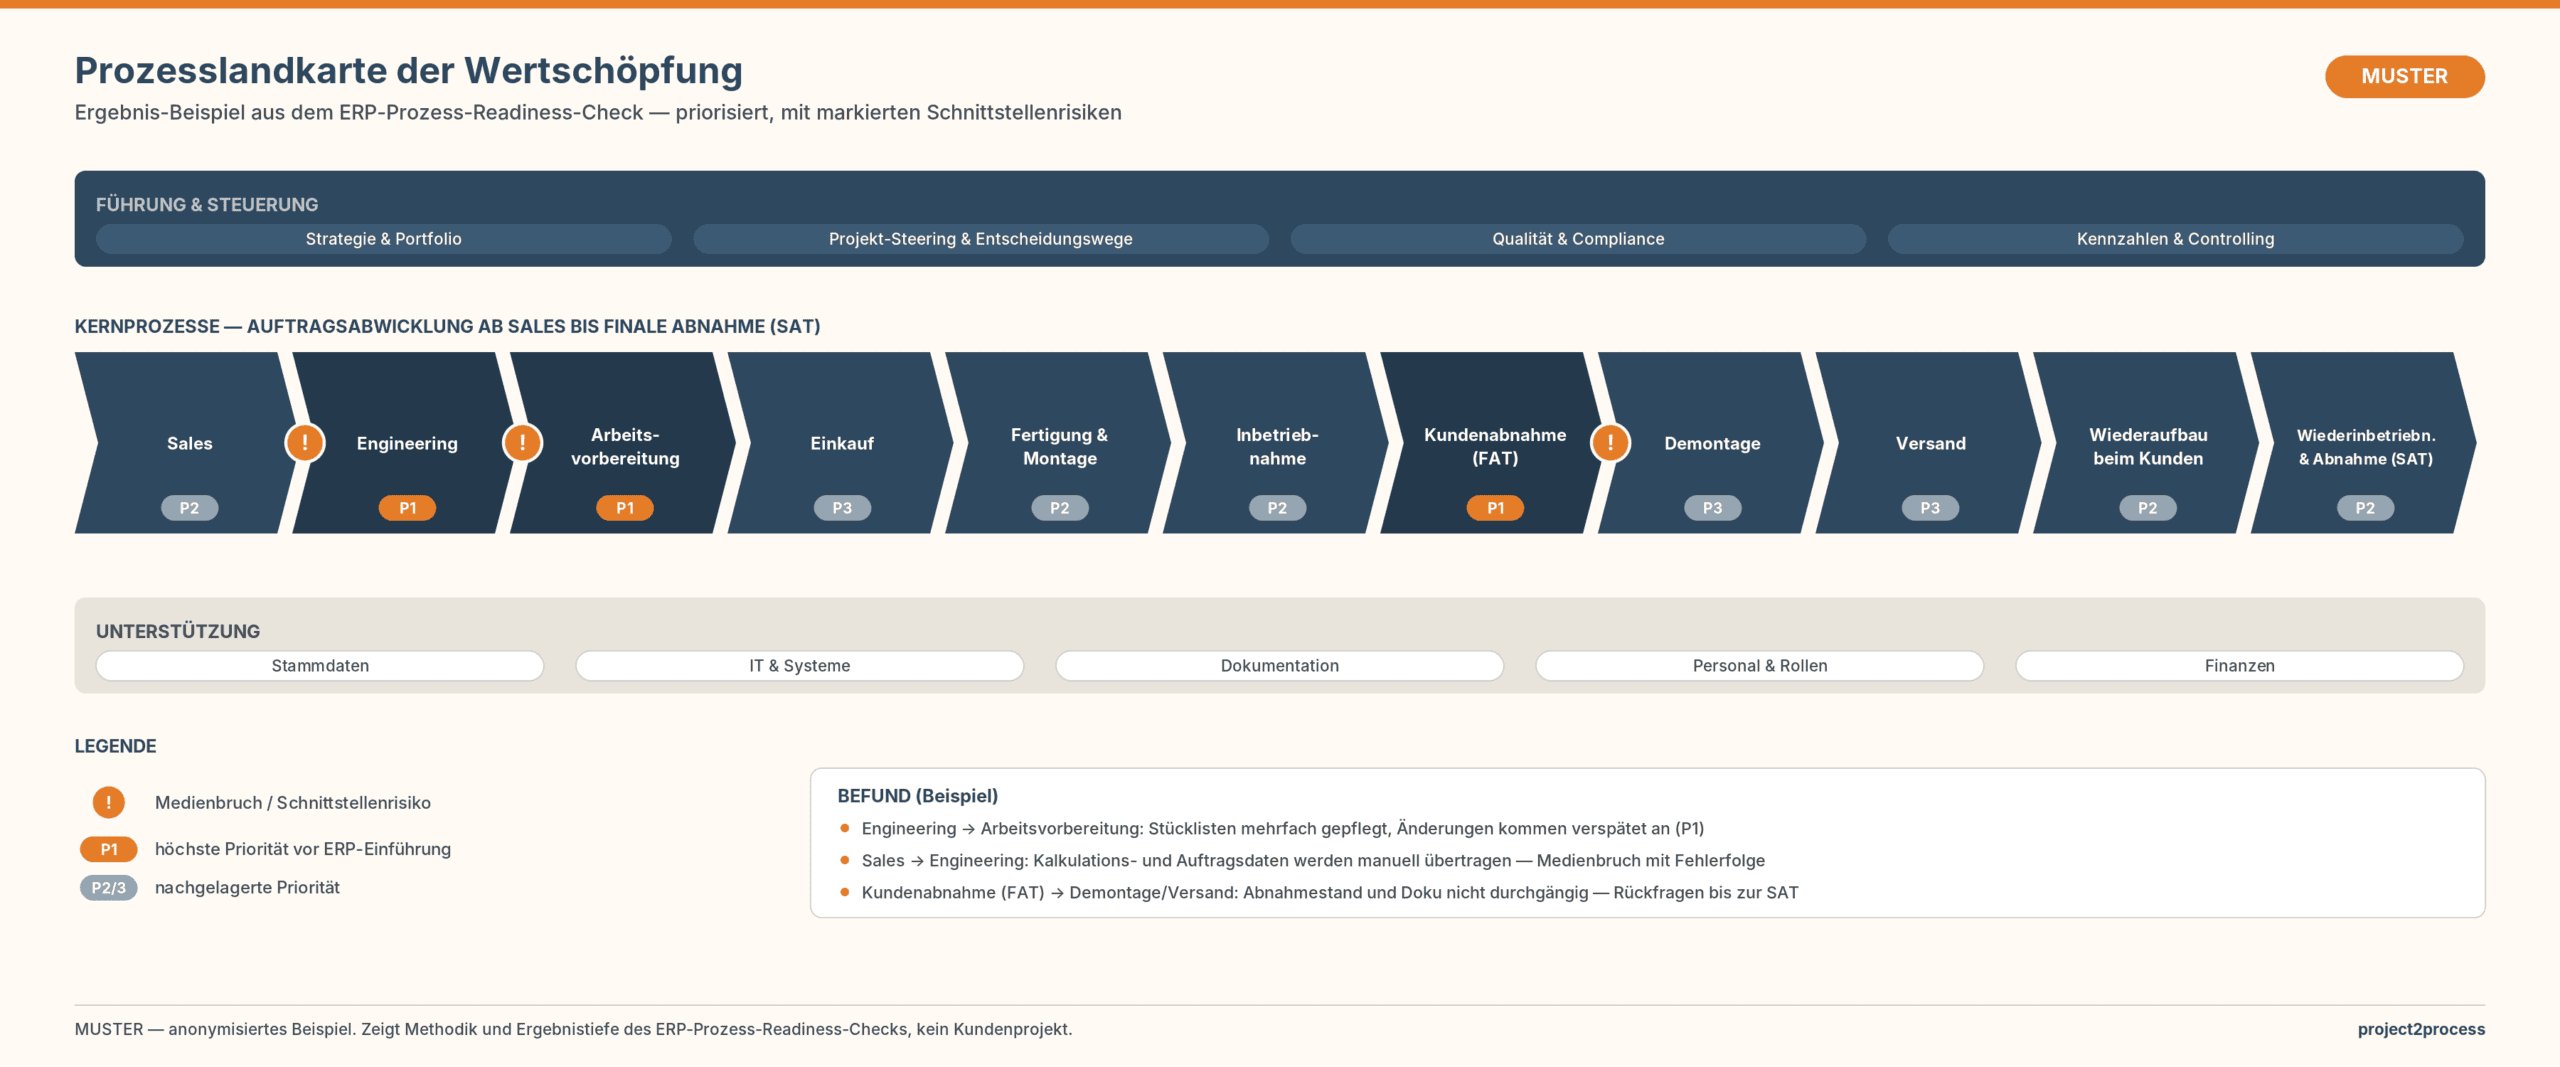Image resolution: width=2560 pixels, height=1067 pixels.
Task: Select the Strategie & Portfolio pill
Action: point(384,239)
